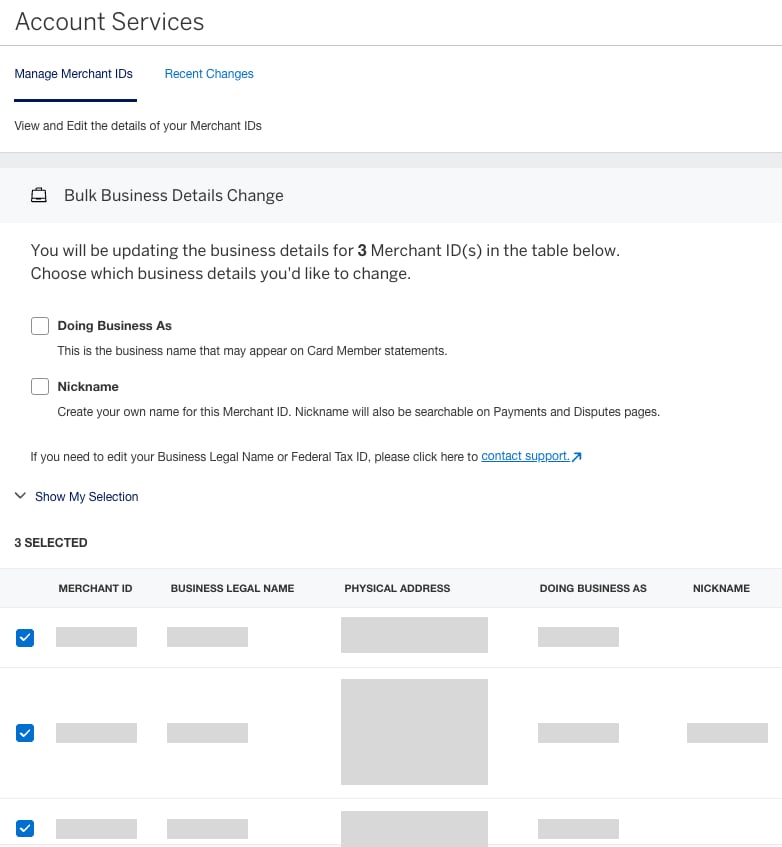The width and height of the screenshot is (782, 847).
Task: Enable the Nickname checkbox
Action: tap(40, 386)
